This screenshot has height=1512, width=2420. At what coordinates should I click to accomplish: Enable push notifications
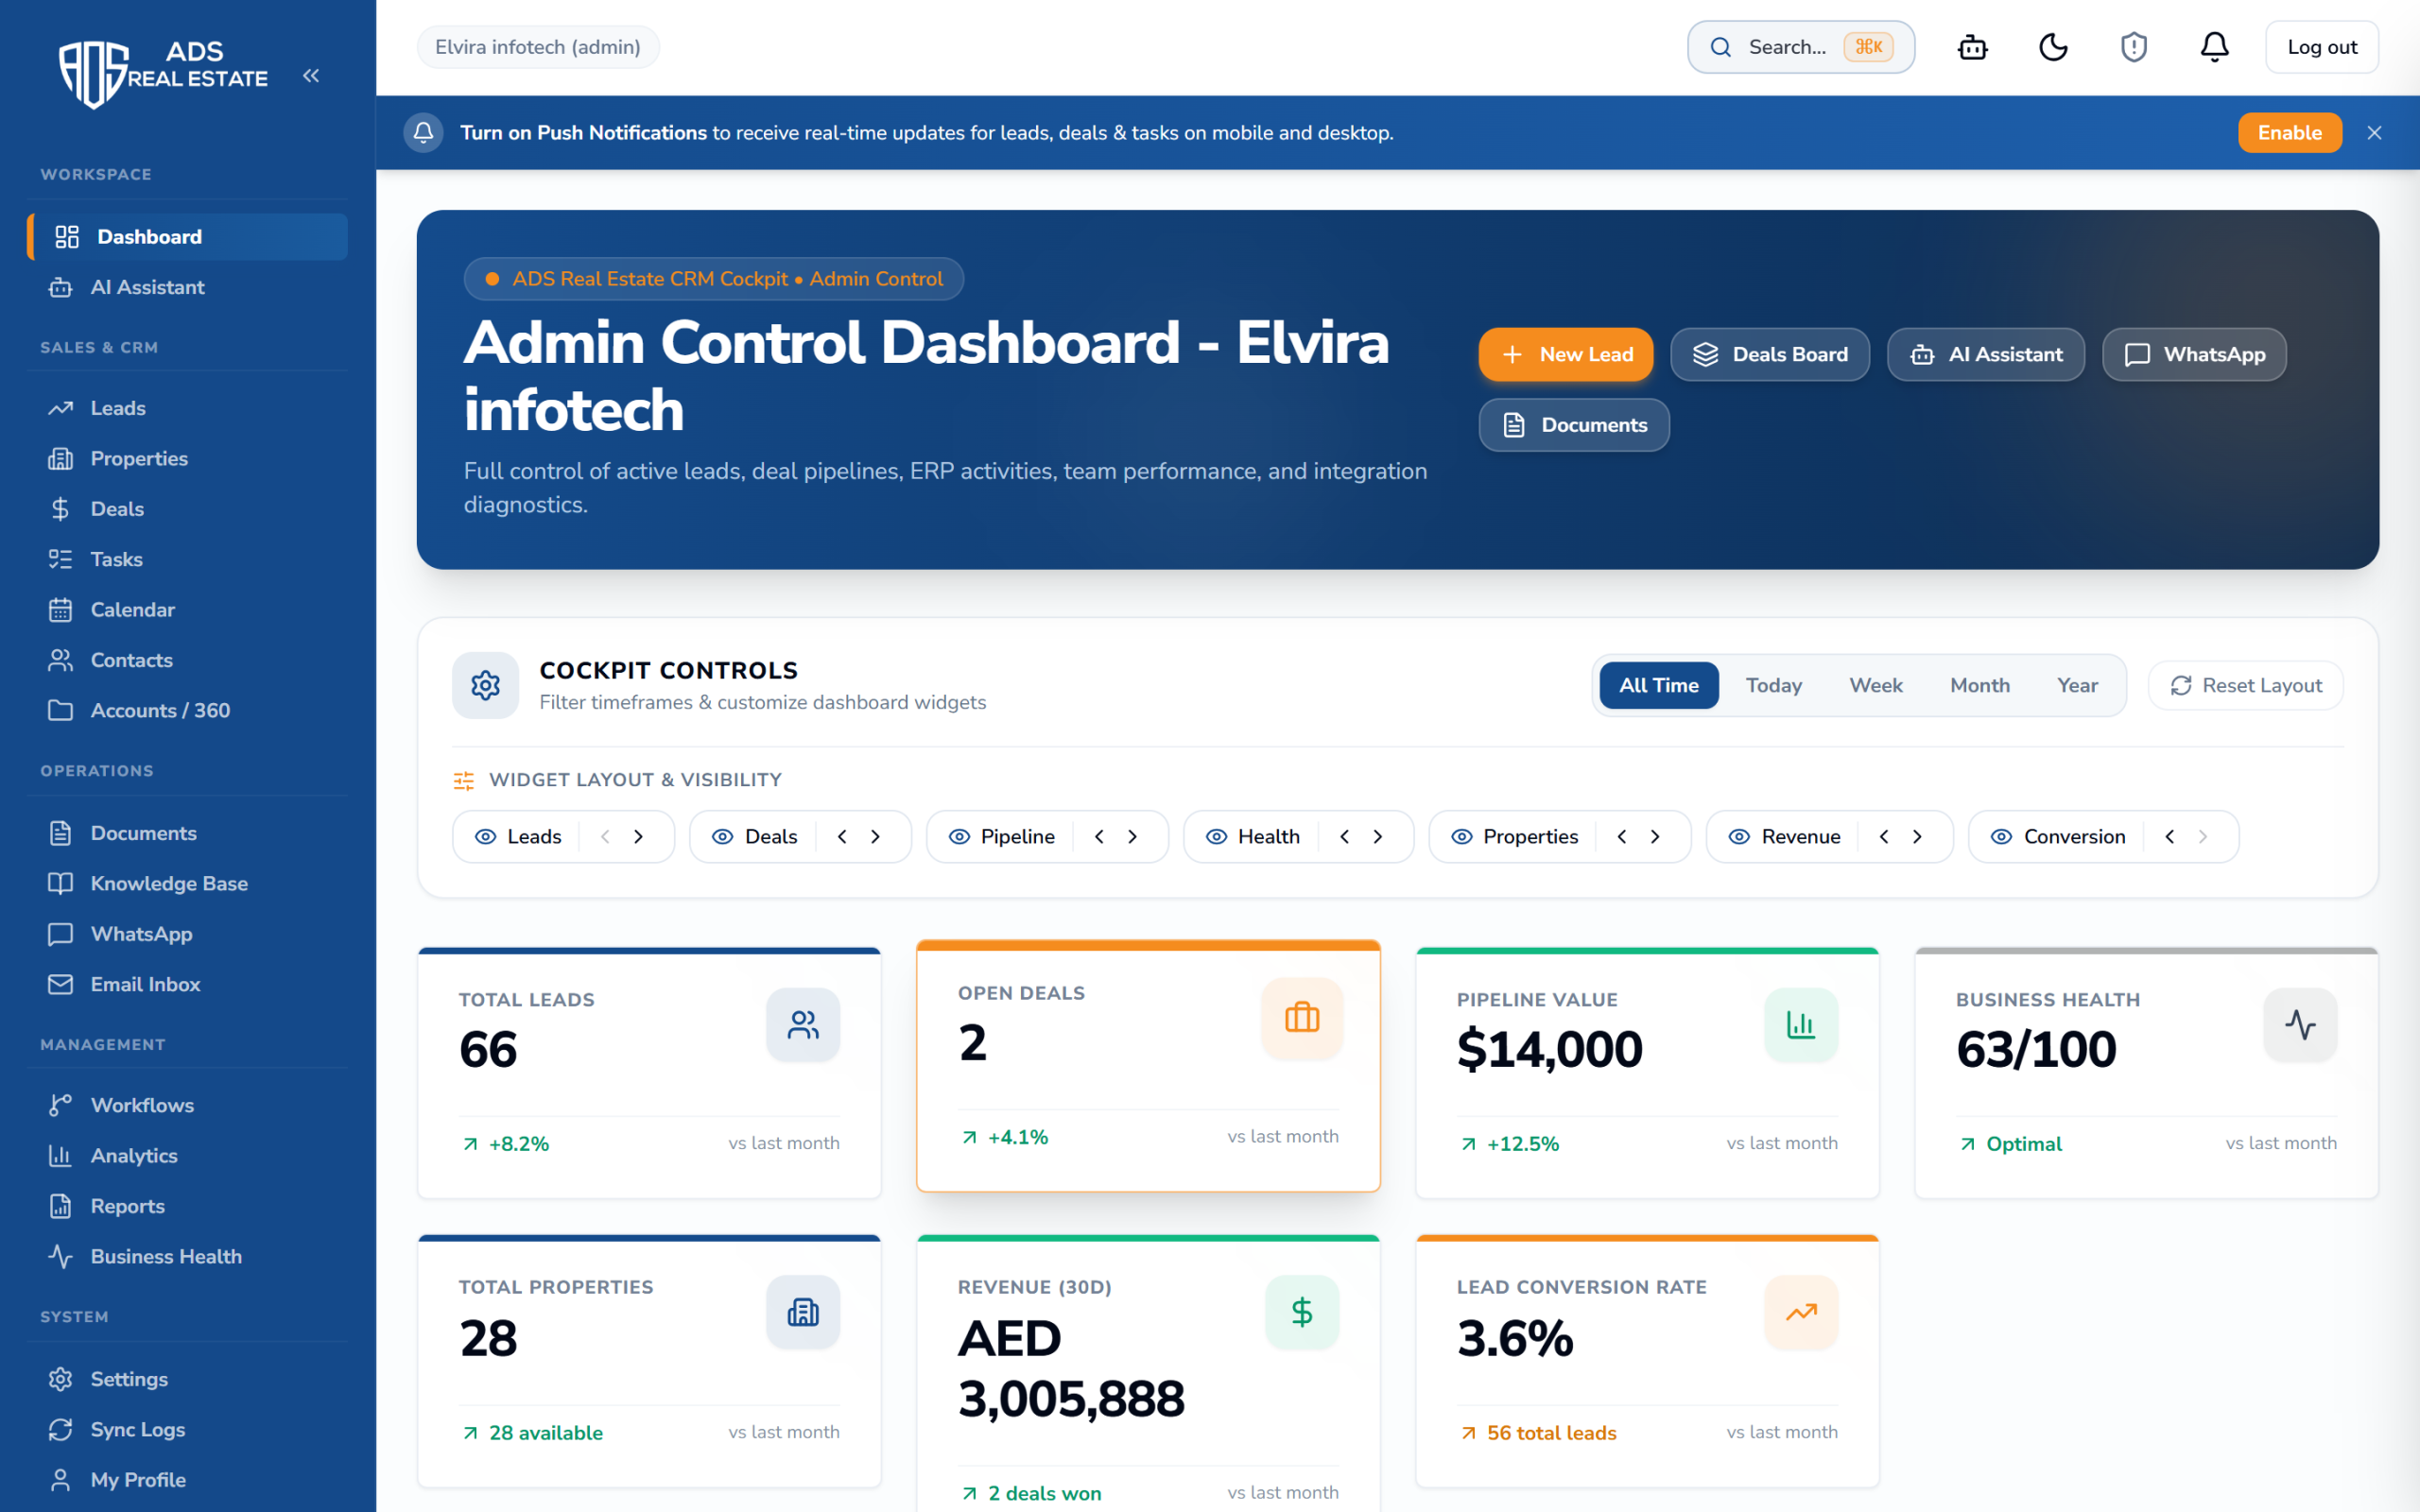click(x=2289, y=133)
